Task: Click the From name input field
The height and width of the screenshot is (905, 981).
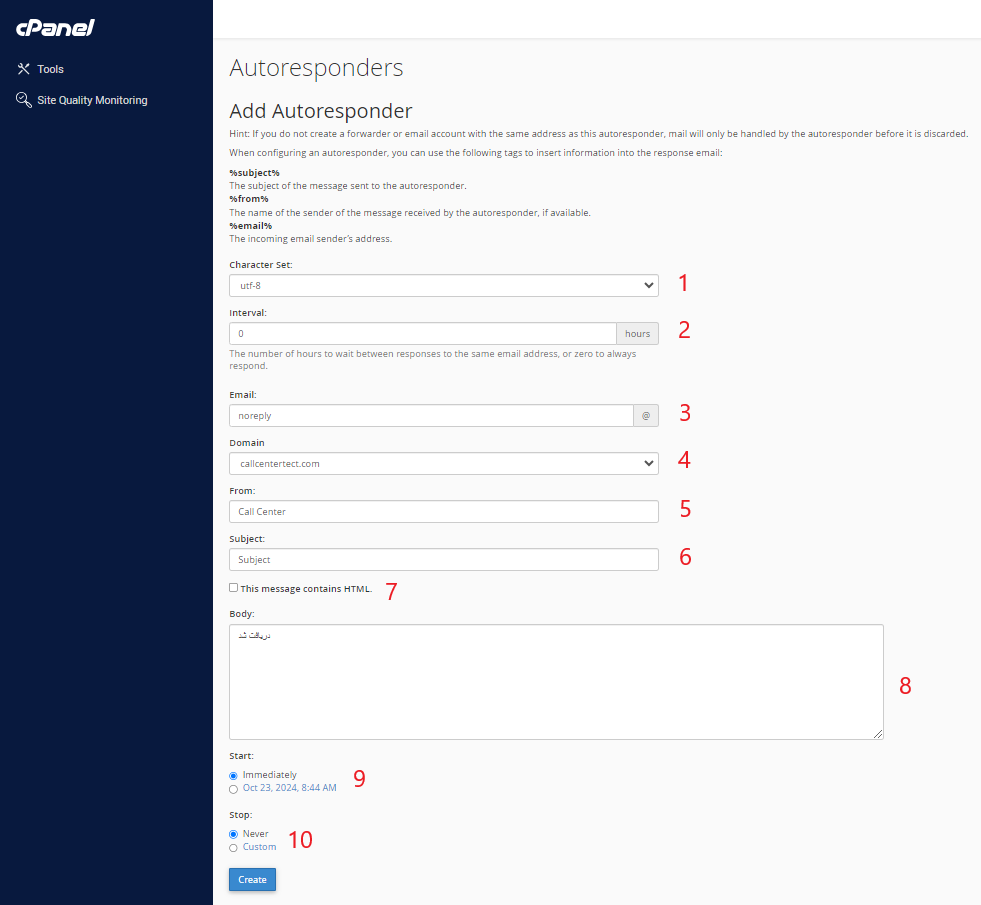Action: (443, 511)
